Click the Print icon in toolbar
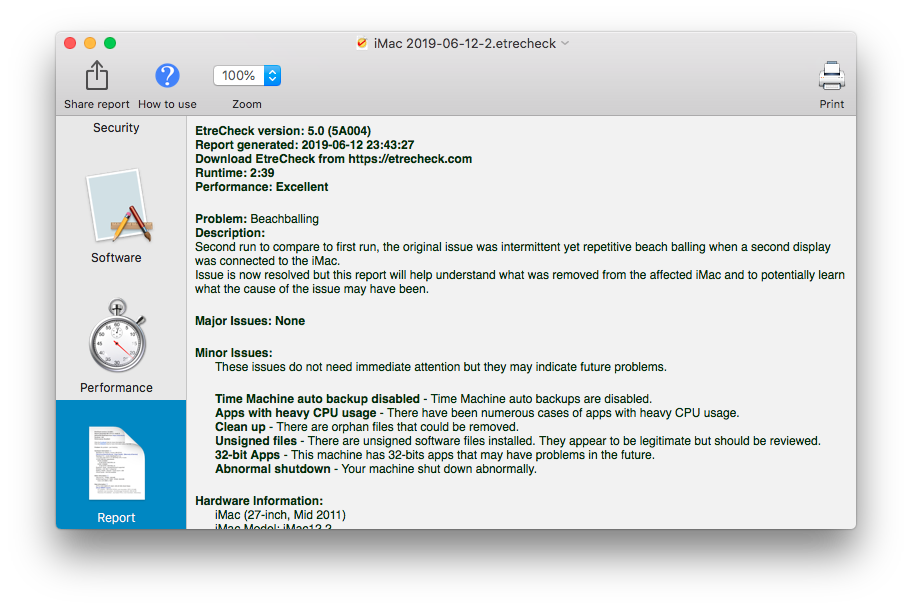 tap(831, 76)
